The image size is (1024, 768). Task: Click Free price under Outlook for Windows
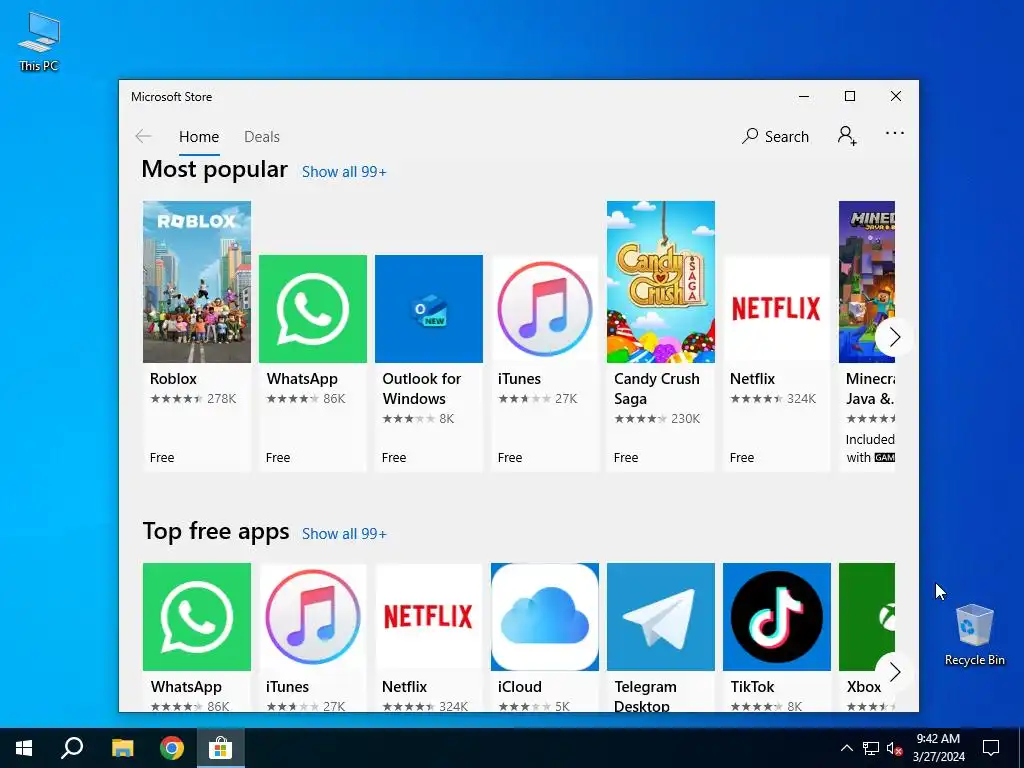point(394,458)
